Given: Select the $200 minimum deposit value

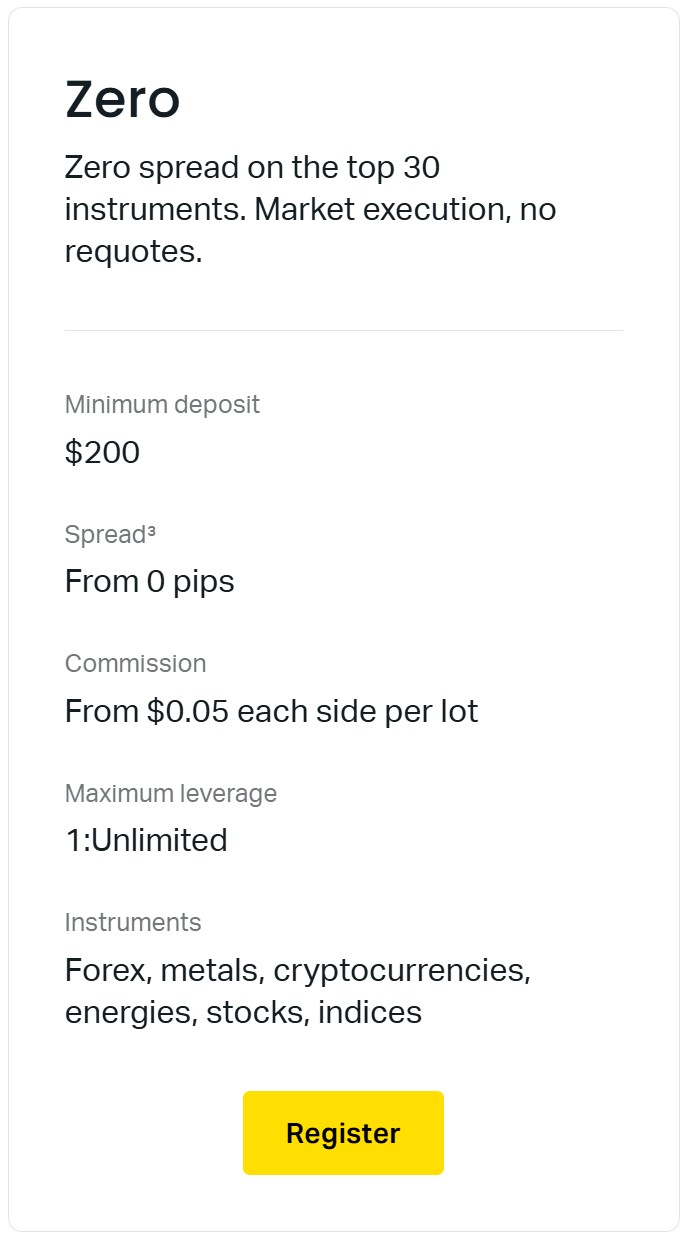Looking at the screenshot, I should pos(102,453).
